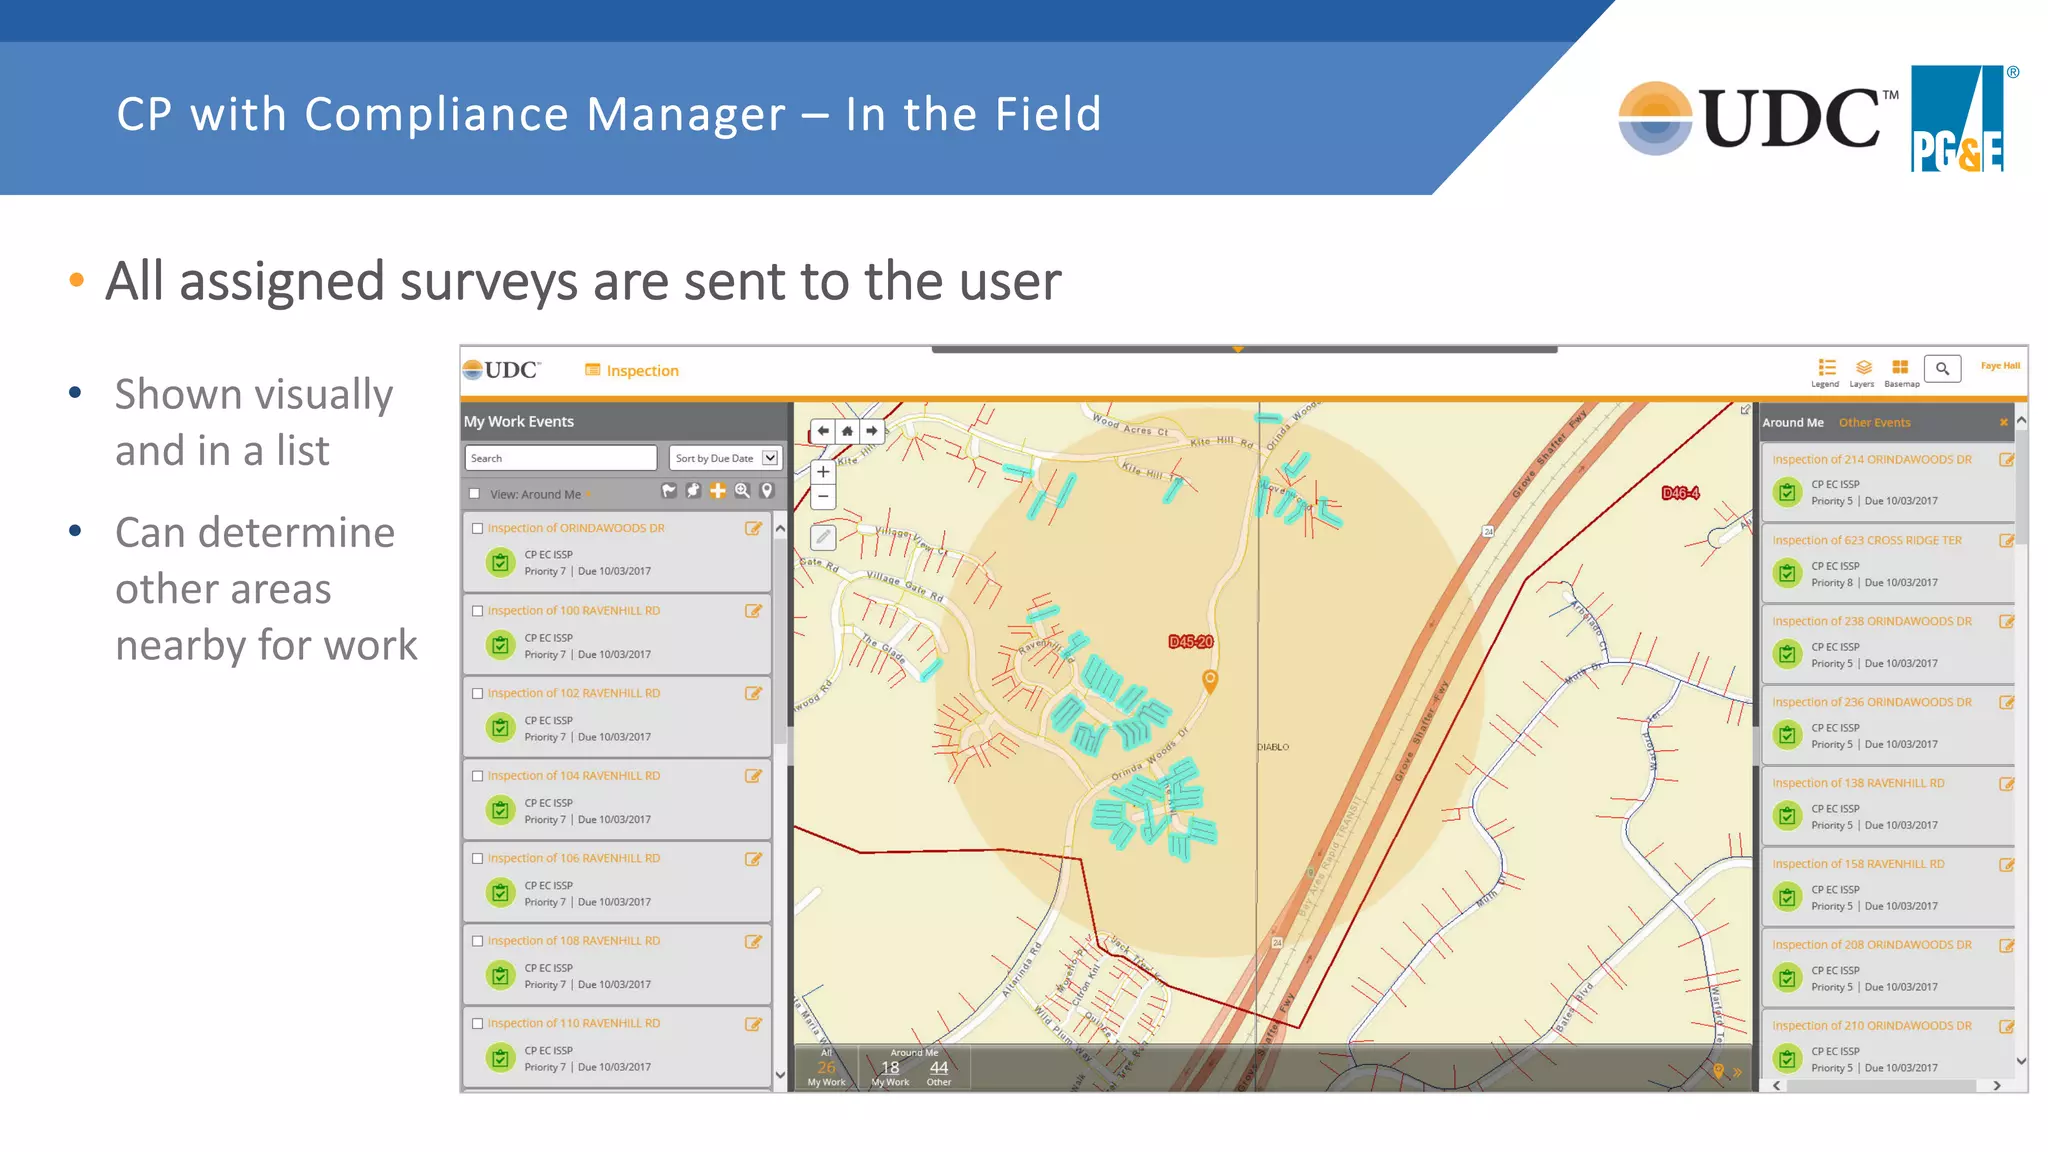Click the My Work Events list scroll-down arrow

780,1076
